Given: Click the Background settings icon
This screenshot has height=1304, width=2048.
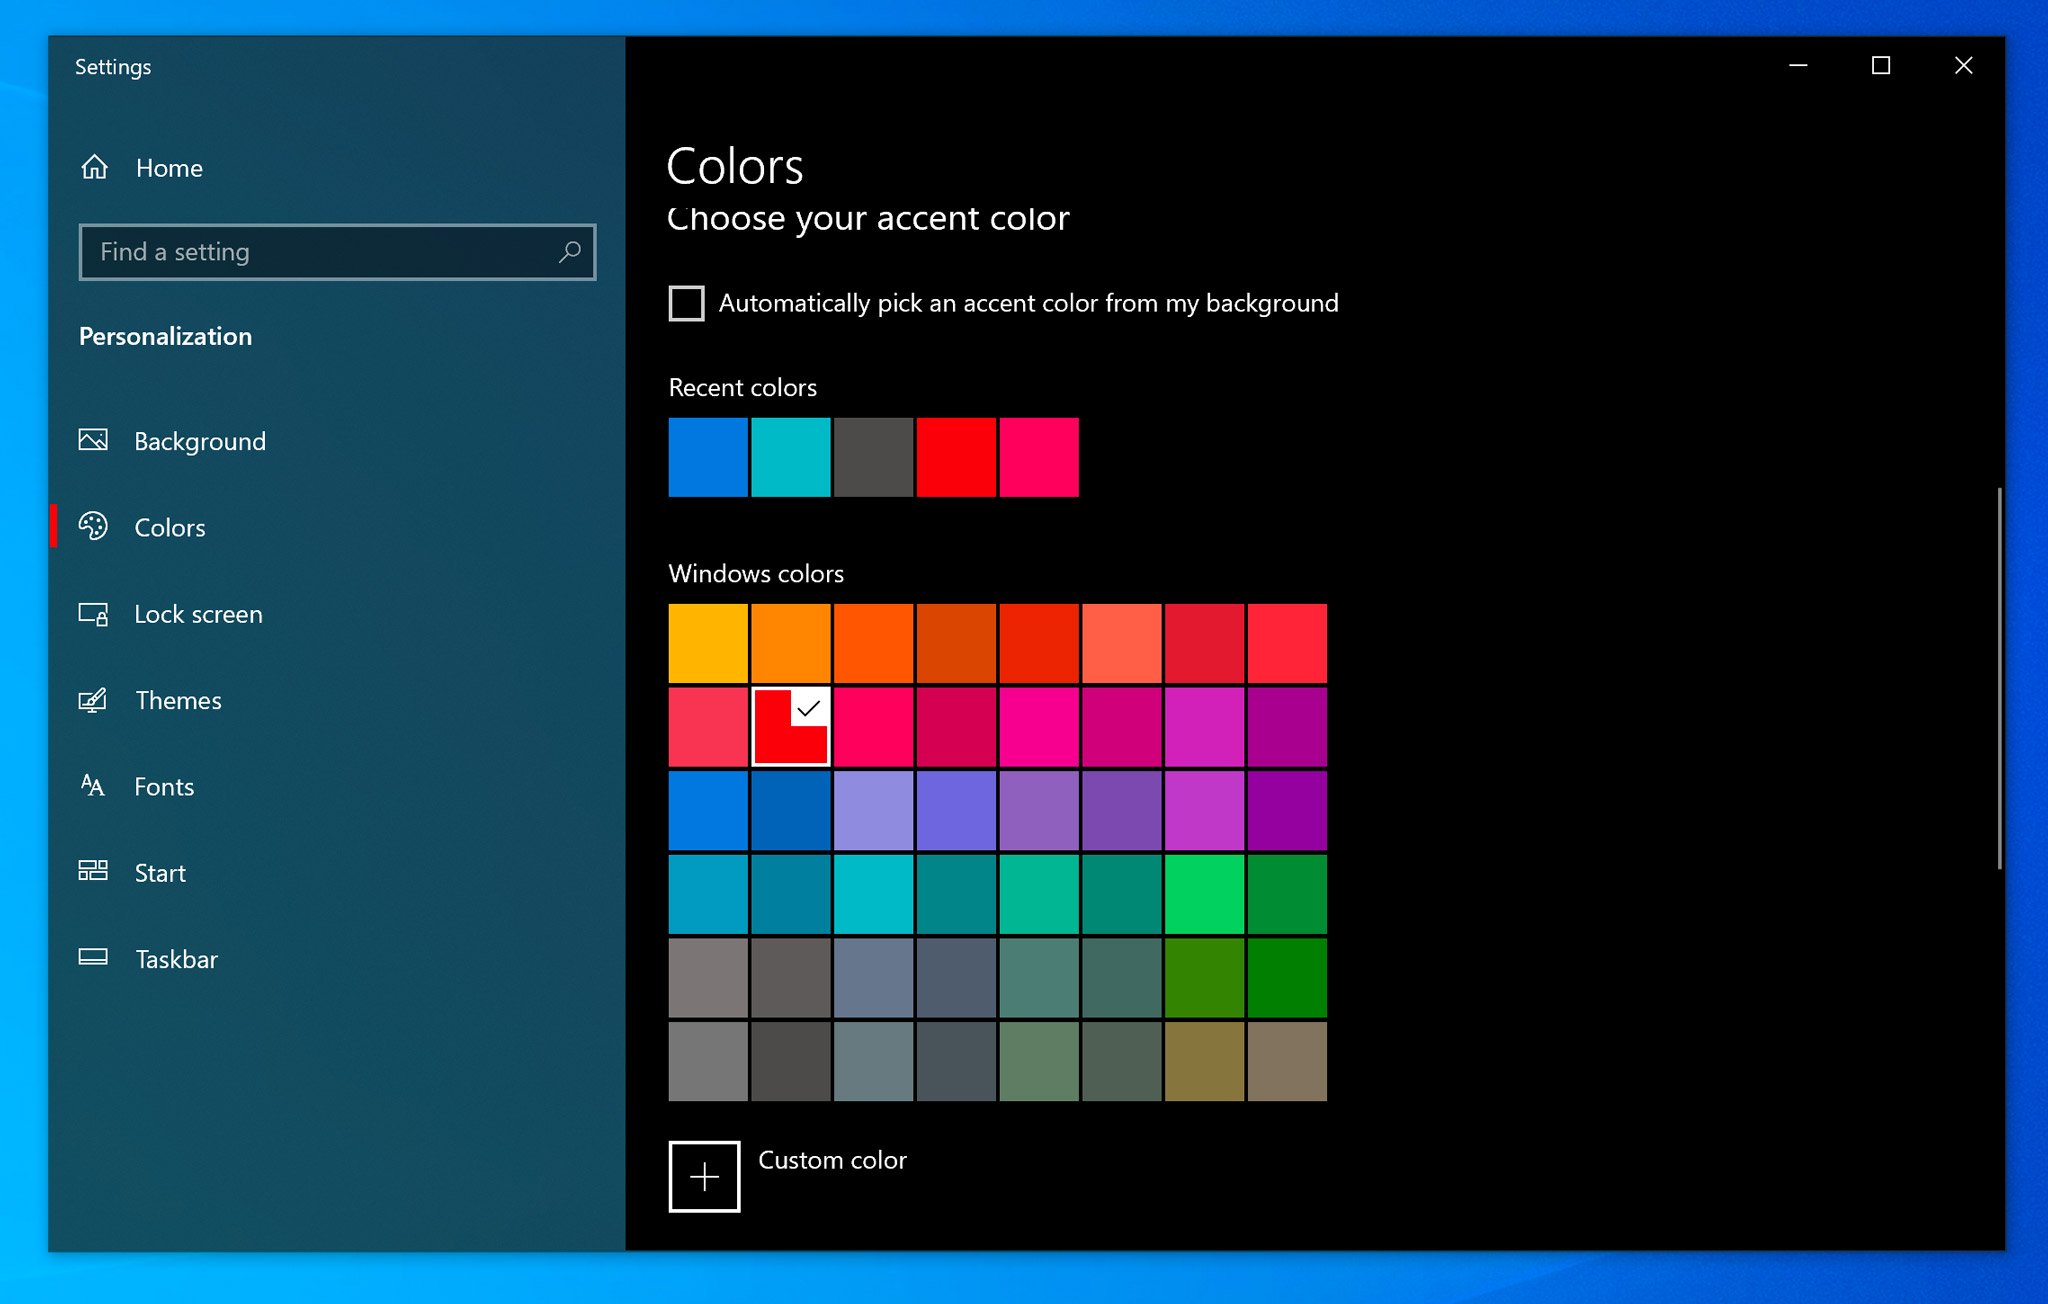Looking at the screenshot, I should [99, 439].
